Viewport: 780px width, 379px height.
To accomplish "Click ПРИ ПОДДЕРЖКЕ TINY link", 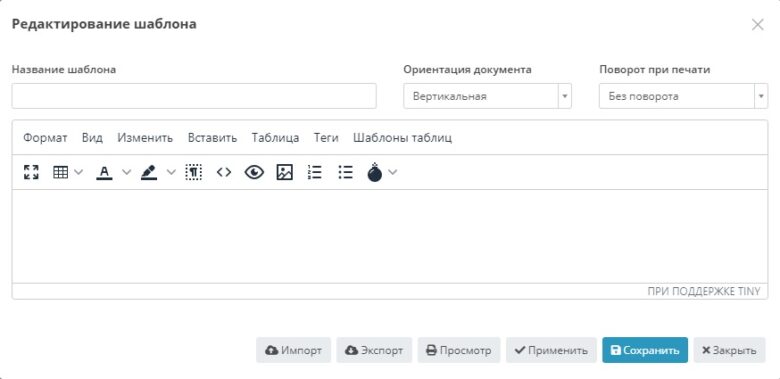I will [x=704, y=291].
